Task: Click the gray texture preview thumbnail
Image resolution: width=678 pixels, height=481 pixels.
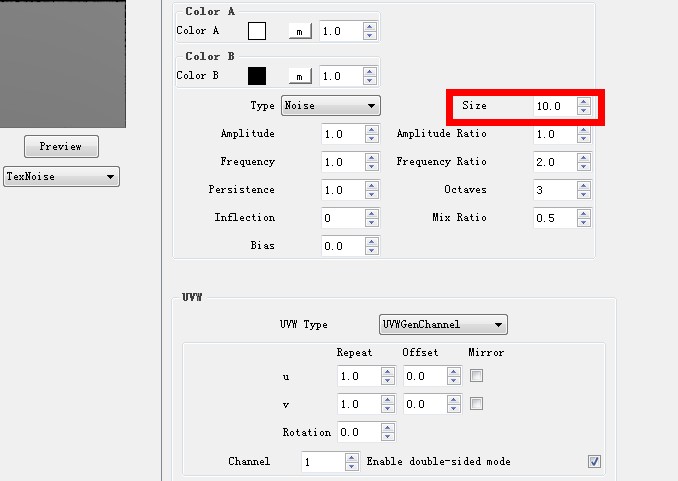Action: pos(63,64)
